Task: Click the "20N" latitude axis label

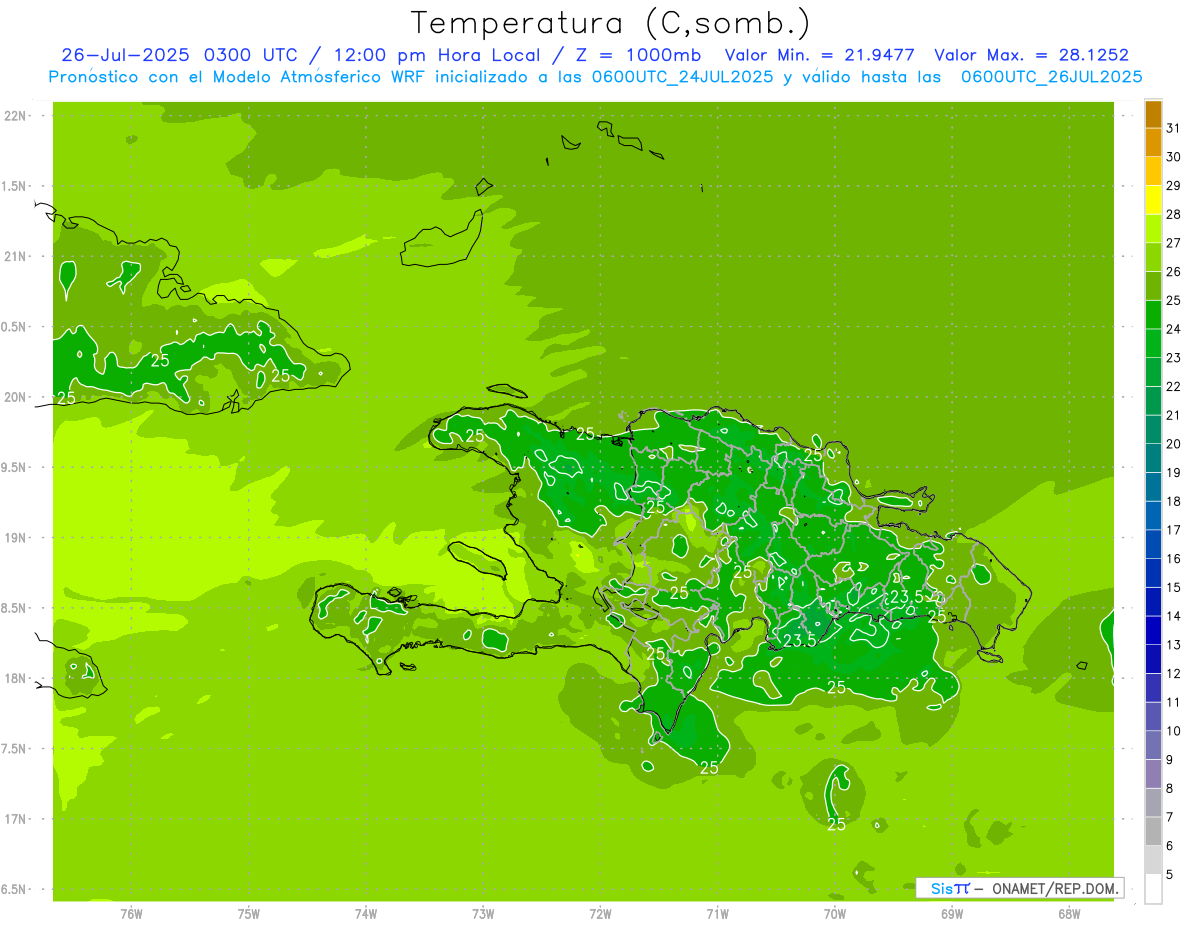Action: click(x=16, y=397)
